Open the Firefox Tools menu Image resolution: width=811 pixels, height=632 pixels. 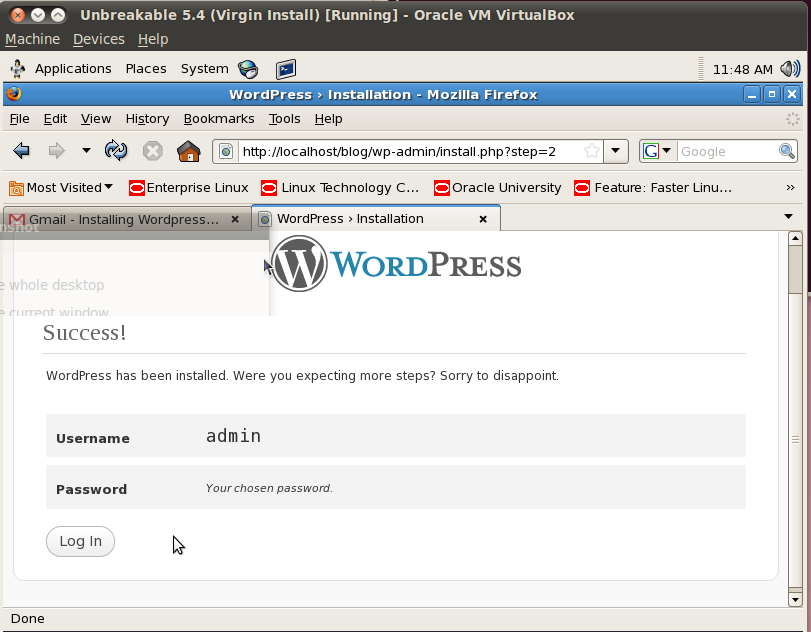(x=284, y=119)
